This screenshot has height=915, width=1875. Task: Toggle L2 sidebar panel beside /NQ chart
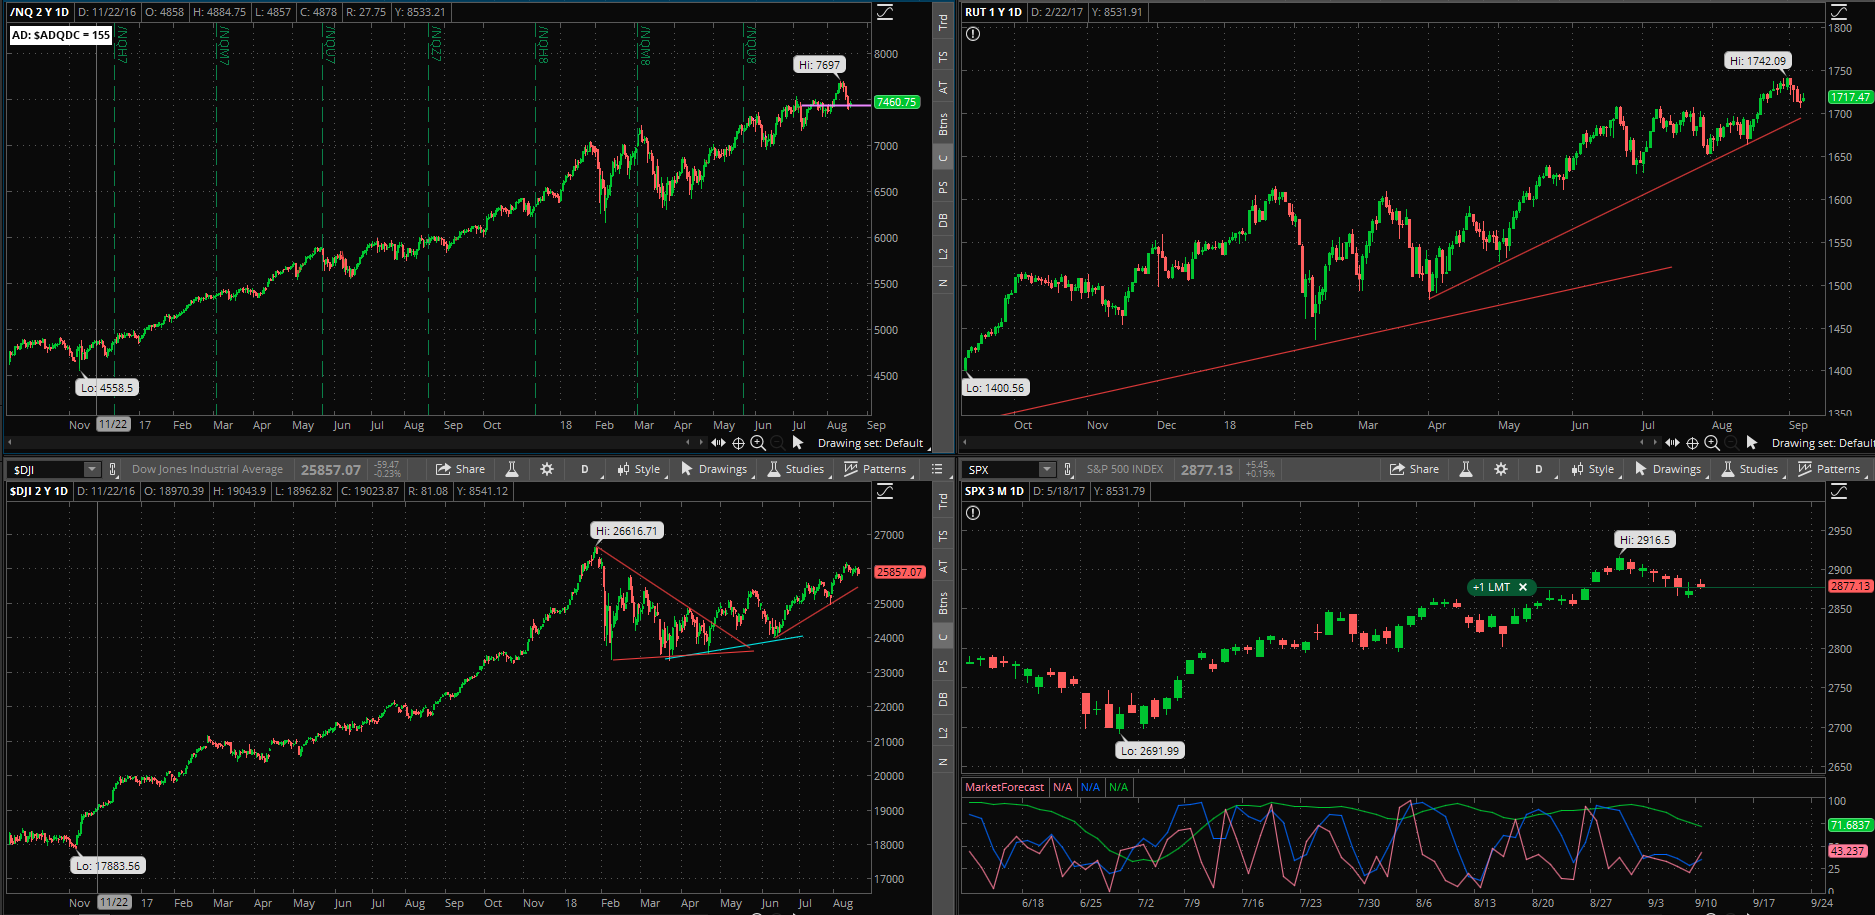[943, 253]
